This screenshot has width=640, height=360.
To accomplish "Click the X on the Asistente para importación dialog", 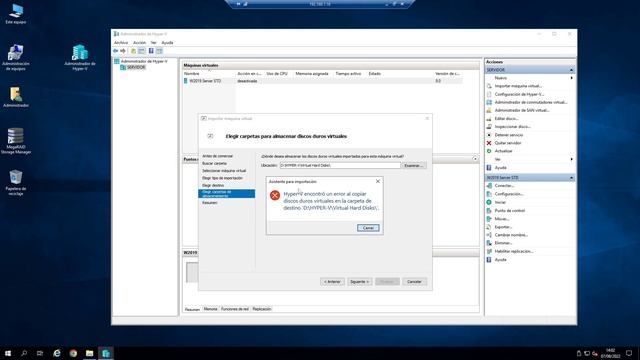I will tap(378, 181).
